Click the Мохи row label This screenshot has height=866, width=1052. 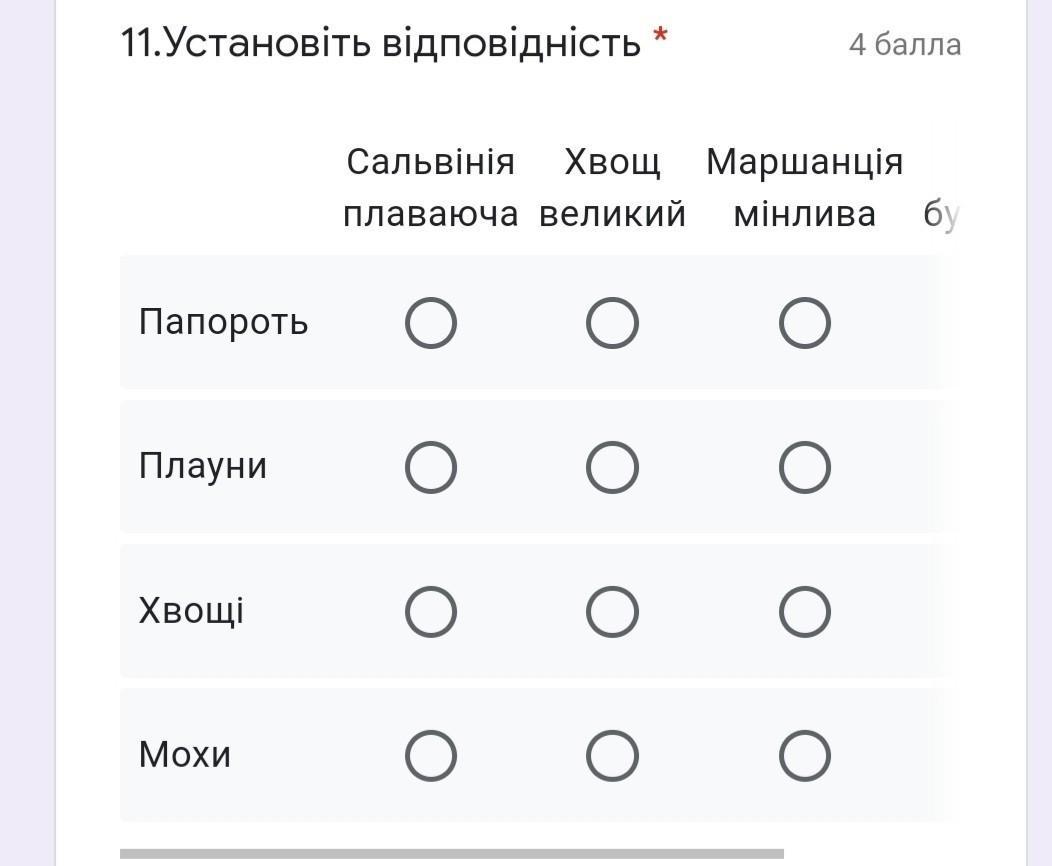click(x=185, y=754)
